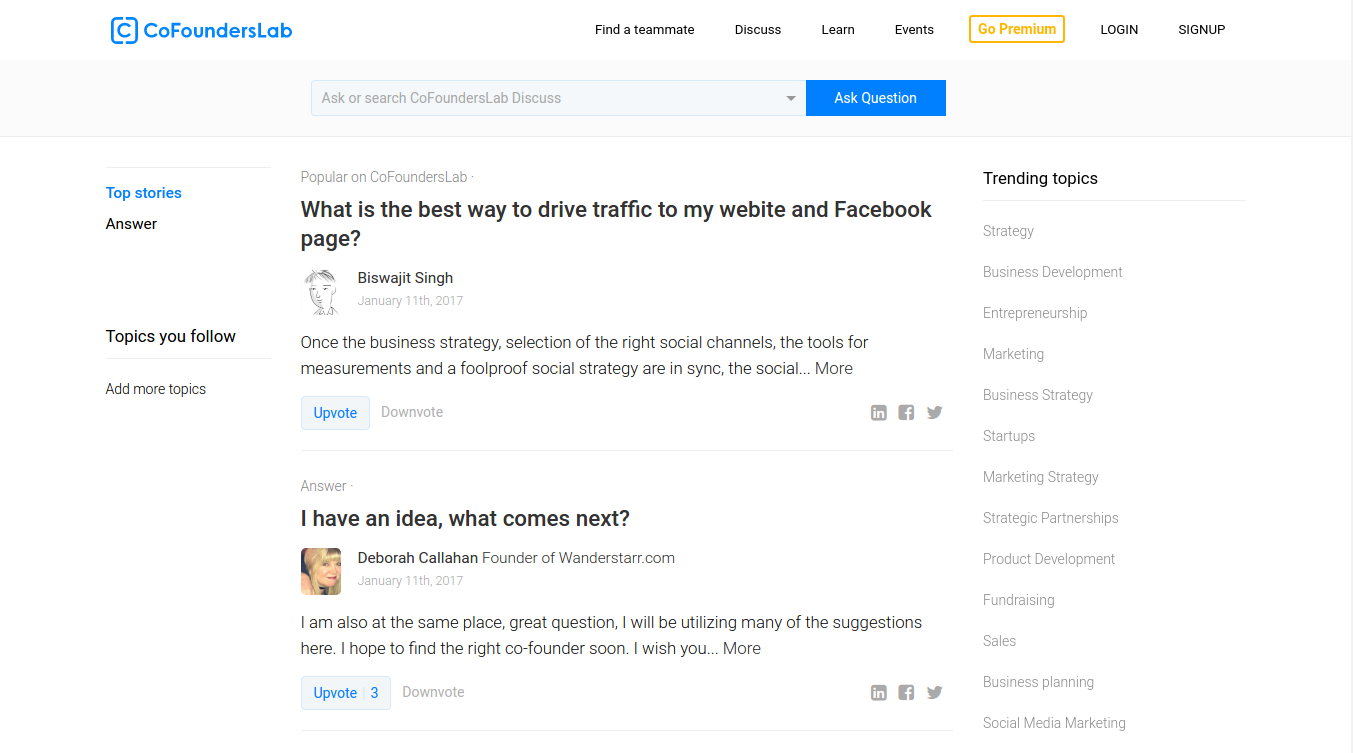
Task: Open the search box dropdown arrow
Action: 790,98
